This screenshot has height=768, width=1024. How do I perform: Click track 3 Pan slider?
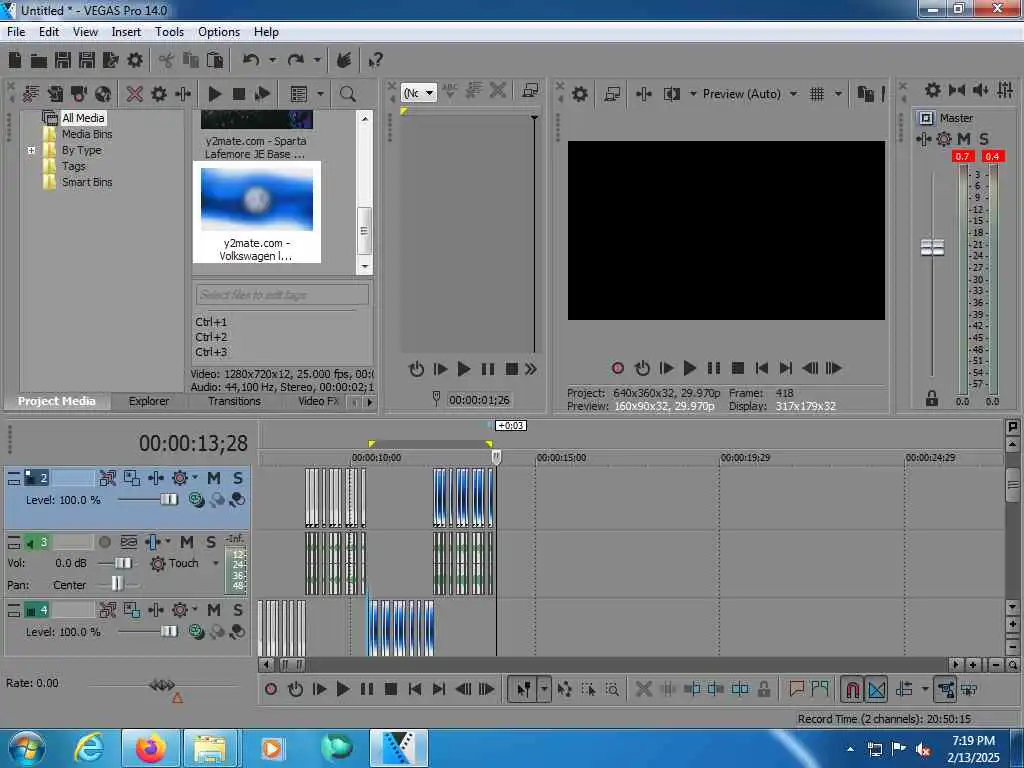[117, 584]
